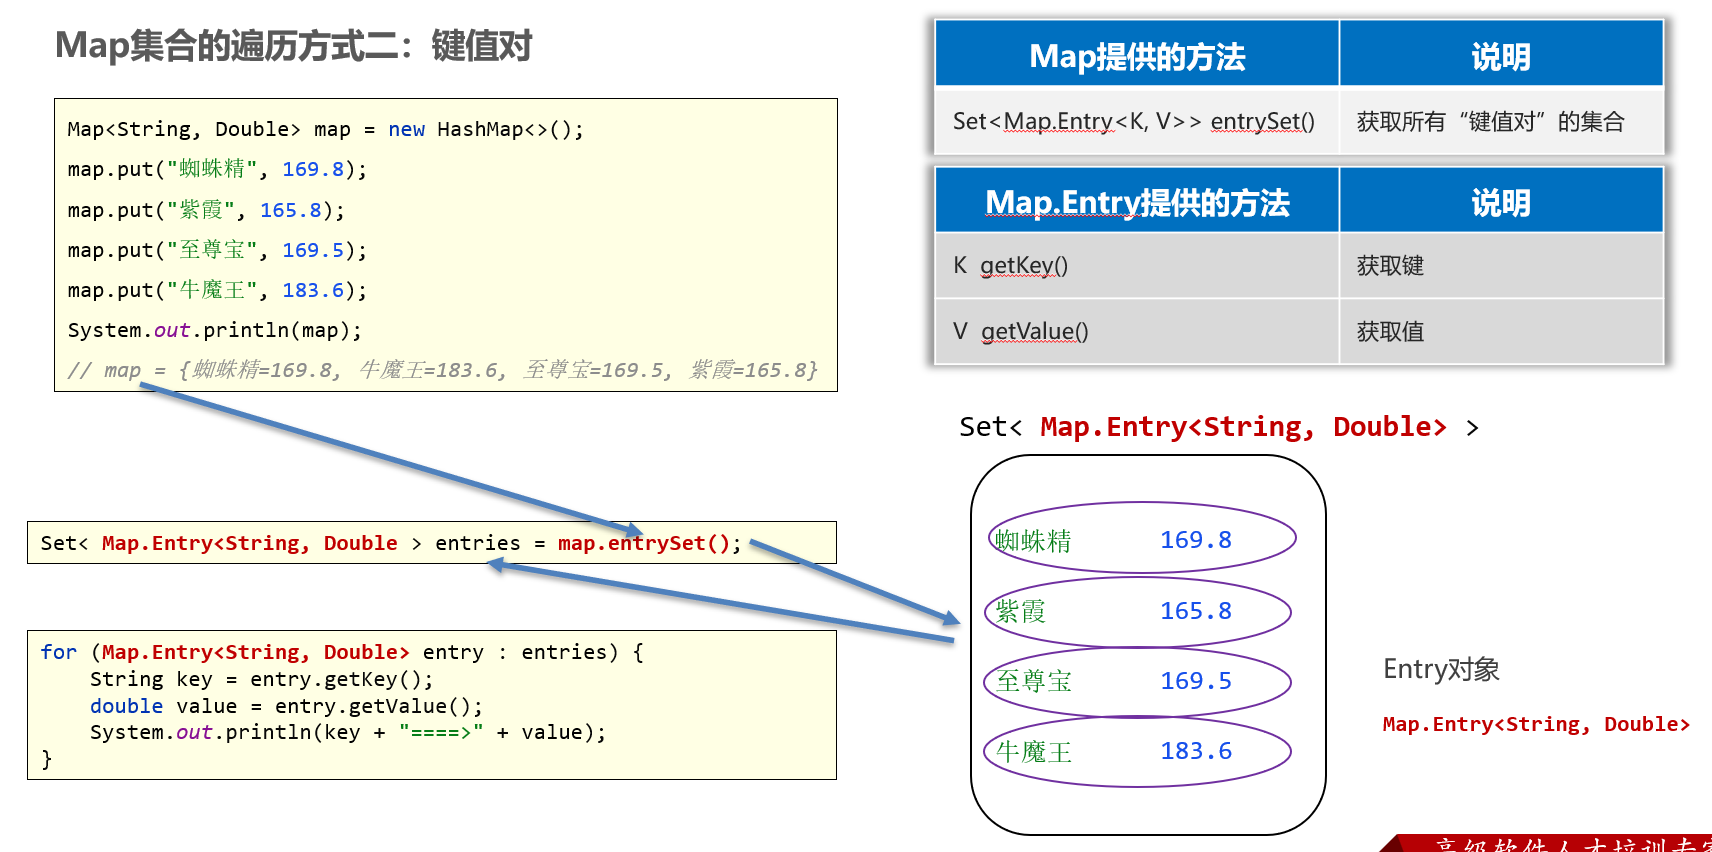
Task: Click the 'double value = entry.getValue();' line
Action: coord(286,706)
